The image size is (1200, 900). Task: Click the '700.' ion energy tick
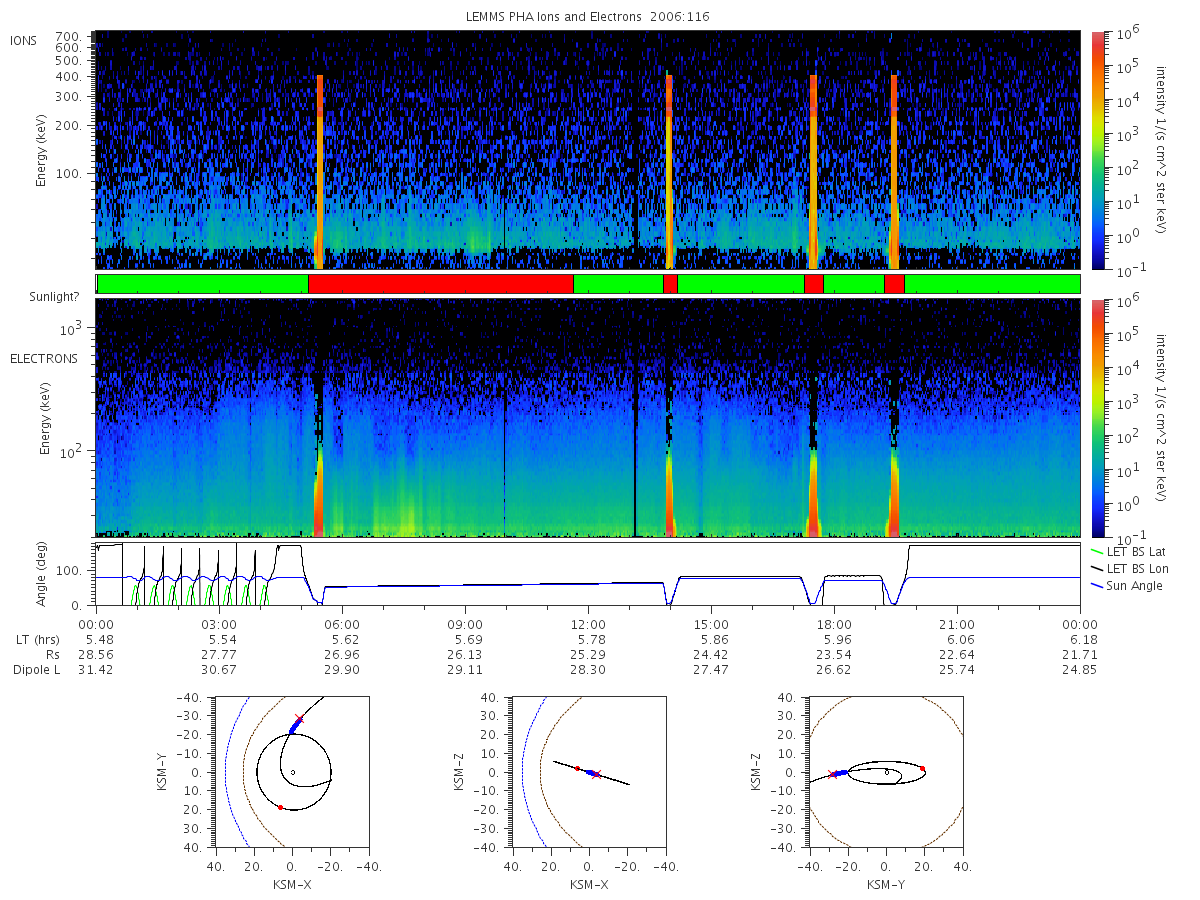[68, 35]
